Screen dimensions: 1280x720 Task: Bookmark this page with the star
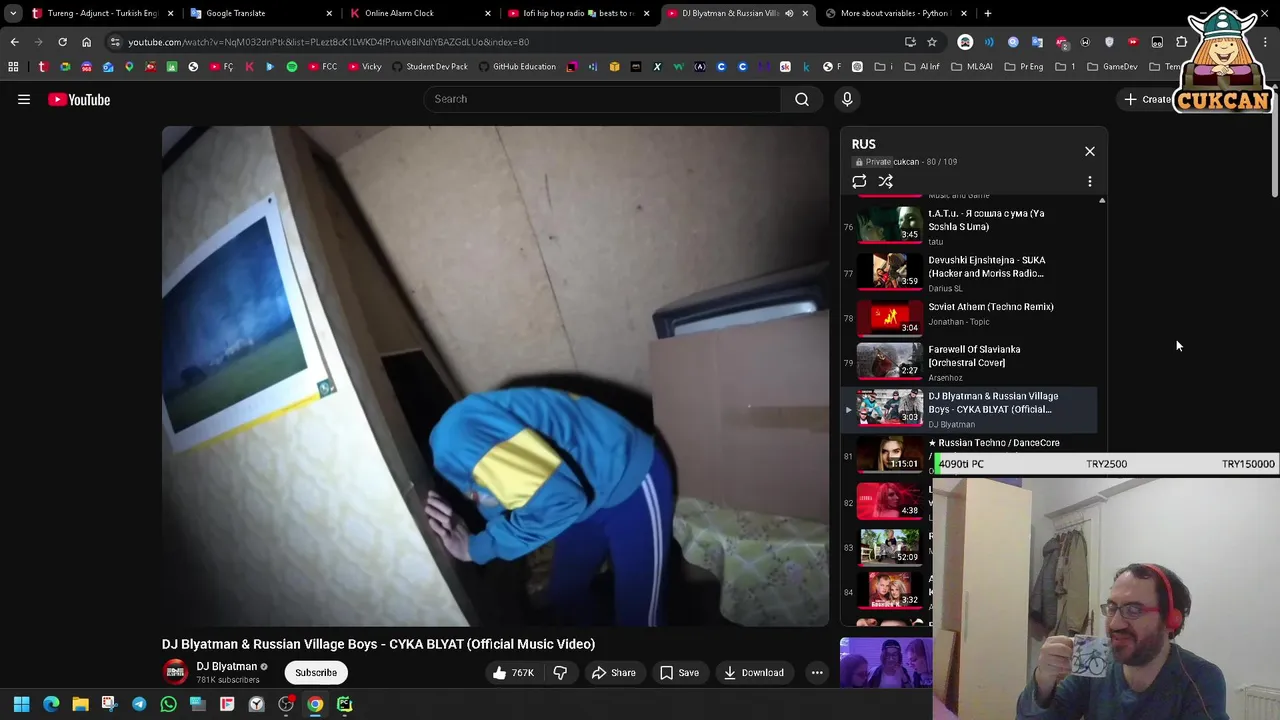(x=932, y=42)
